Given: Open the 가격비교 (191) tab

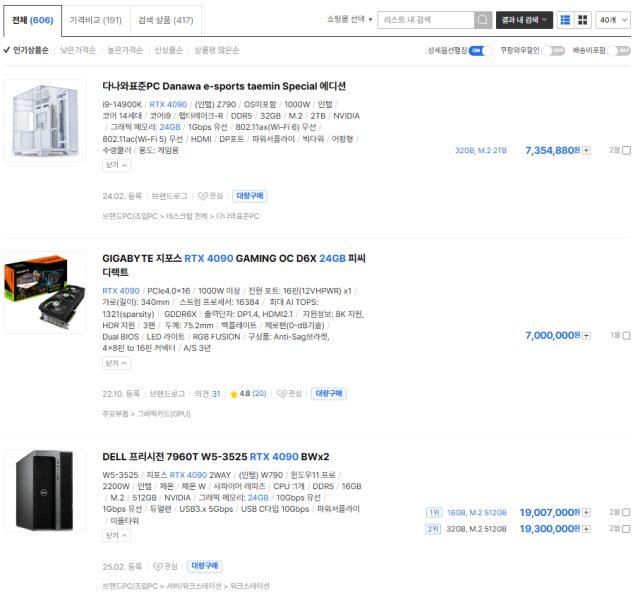Looking at the screenshot, I should coord(96,20).
